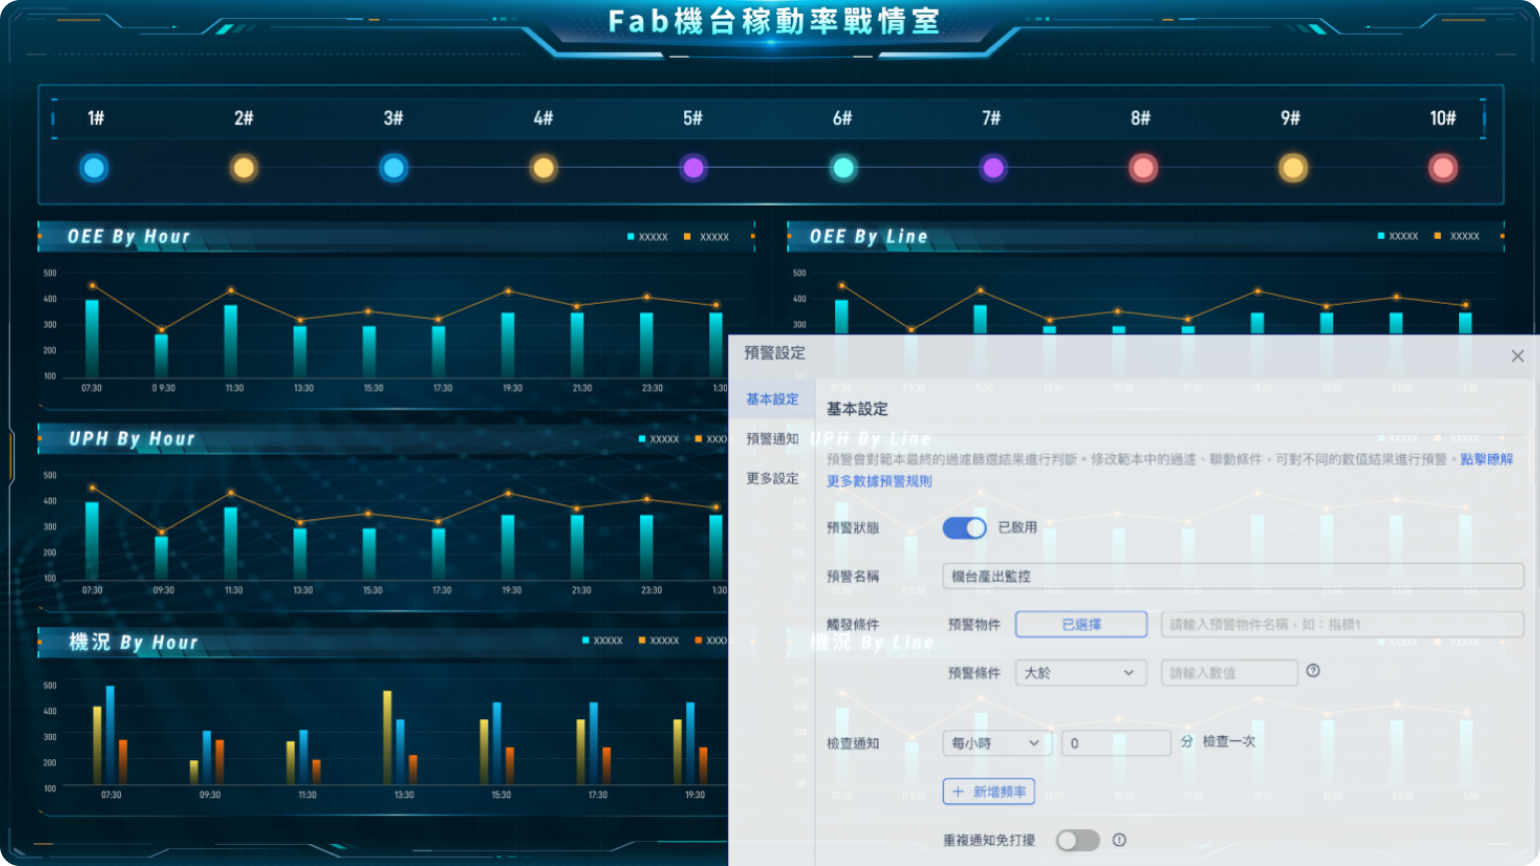1540x866 pixels.
Task: Click the 1# machine label
Action: pos(96,118)
